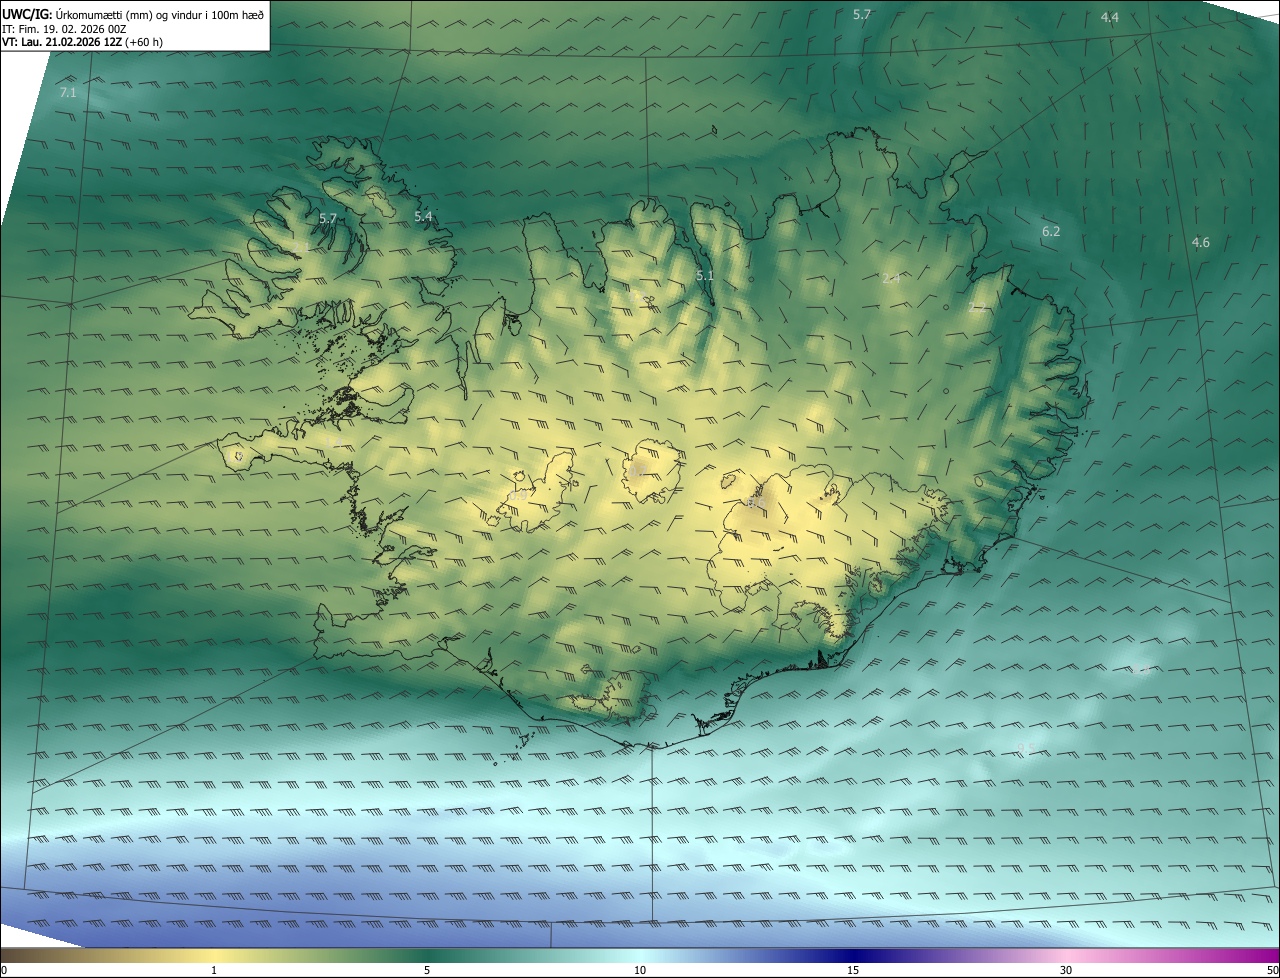Screen dimensions: 1280x978
Task: Click the "UWC/IG: Úrkomumætti (mm)" title line
Action: pyautogui.click(x=133, y=14)
